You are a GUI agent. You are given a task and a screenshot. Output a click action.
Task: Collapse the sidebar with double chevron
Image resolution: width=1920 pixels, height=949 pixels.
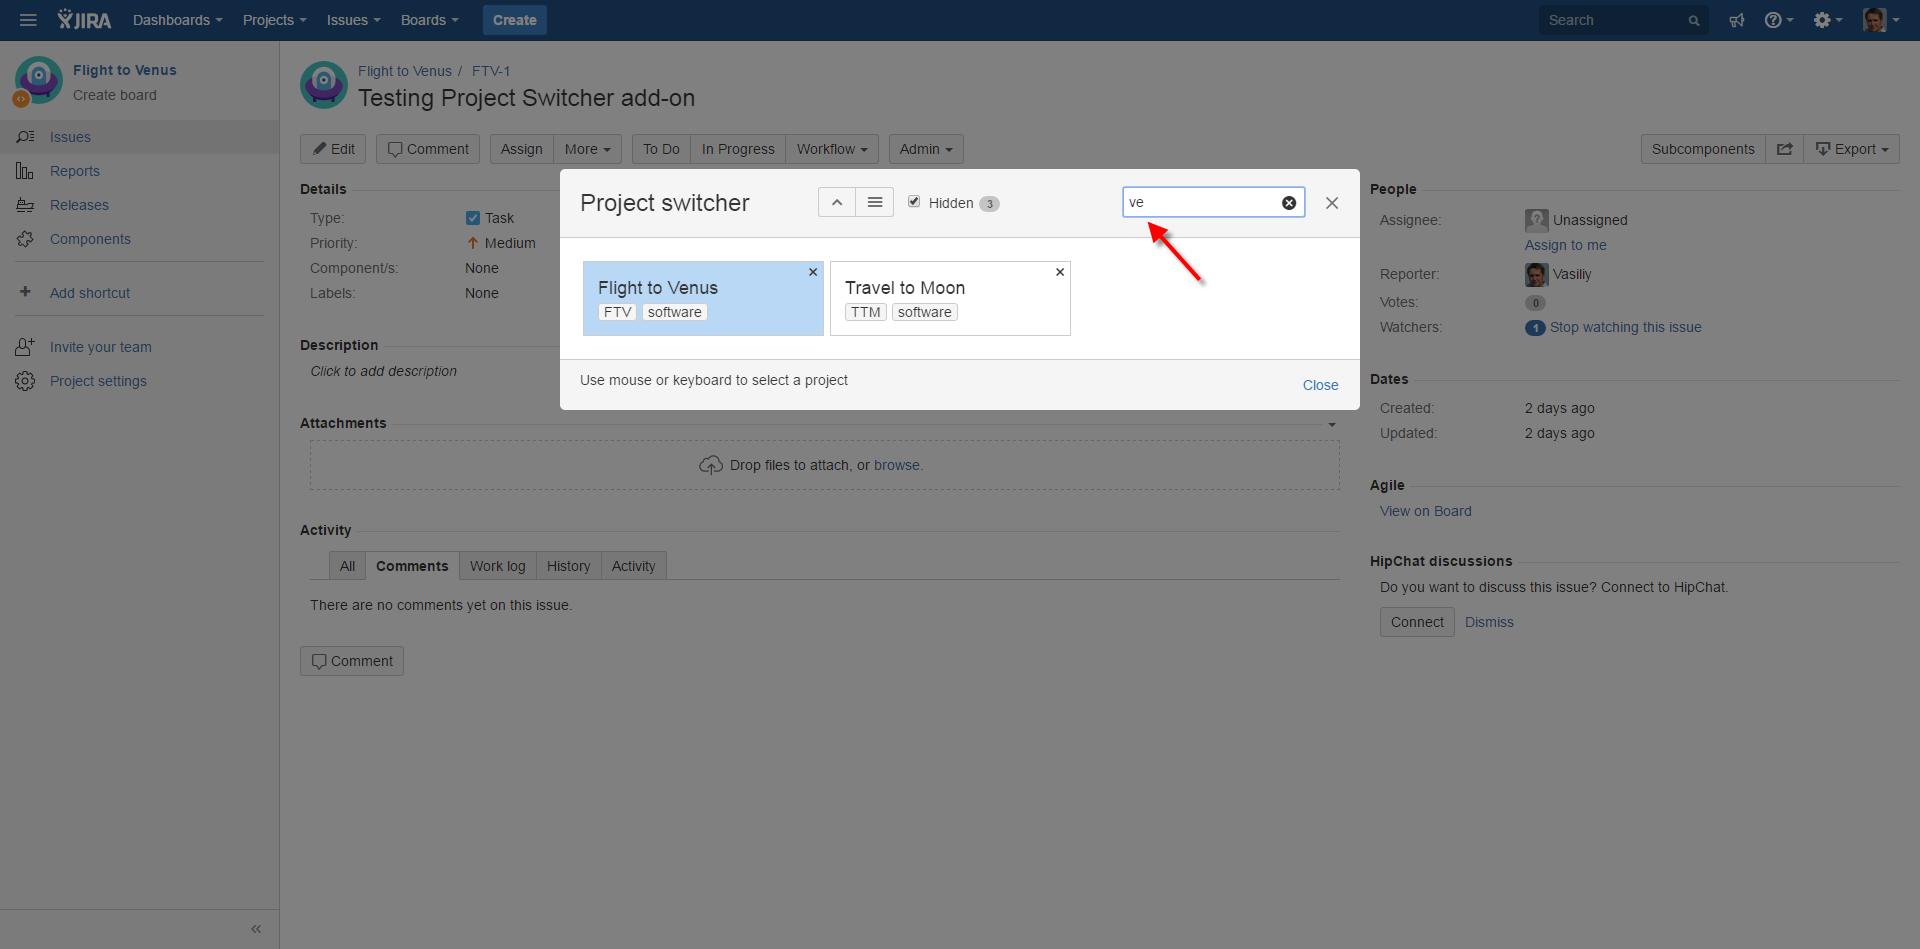[256, 929]
